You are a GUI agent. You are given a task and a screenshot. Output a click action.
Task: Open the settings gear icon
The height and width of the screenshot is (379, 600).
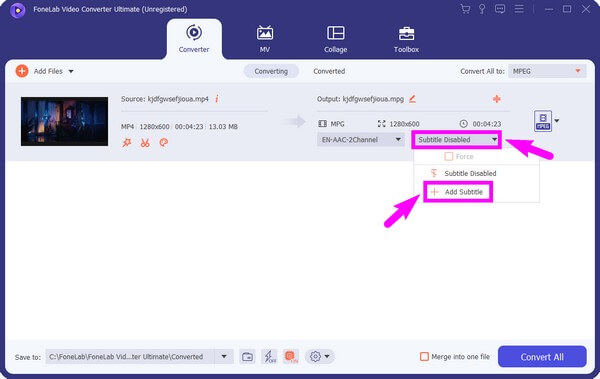pos(315,357)
